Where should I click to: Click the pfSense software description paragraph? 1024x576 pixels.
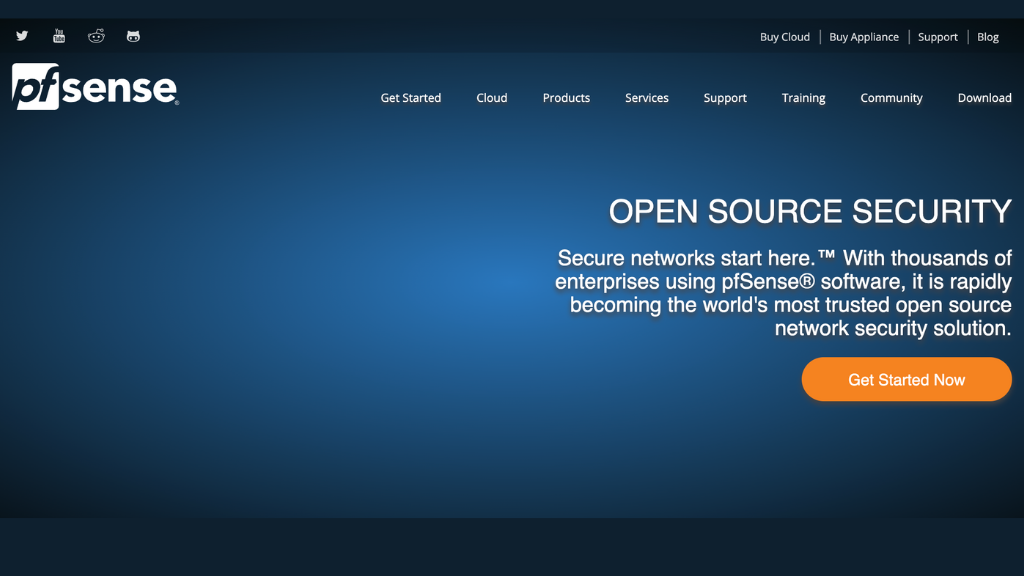click(783, 293)
